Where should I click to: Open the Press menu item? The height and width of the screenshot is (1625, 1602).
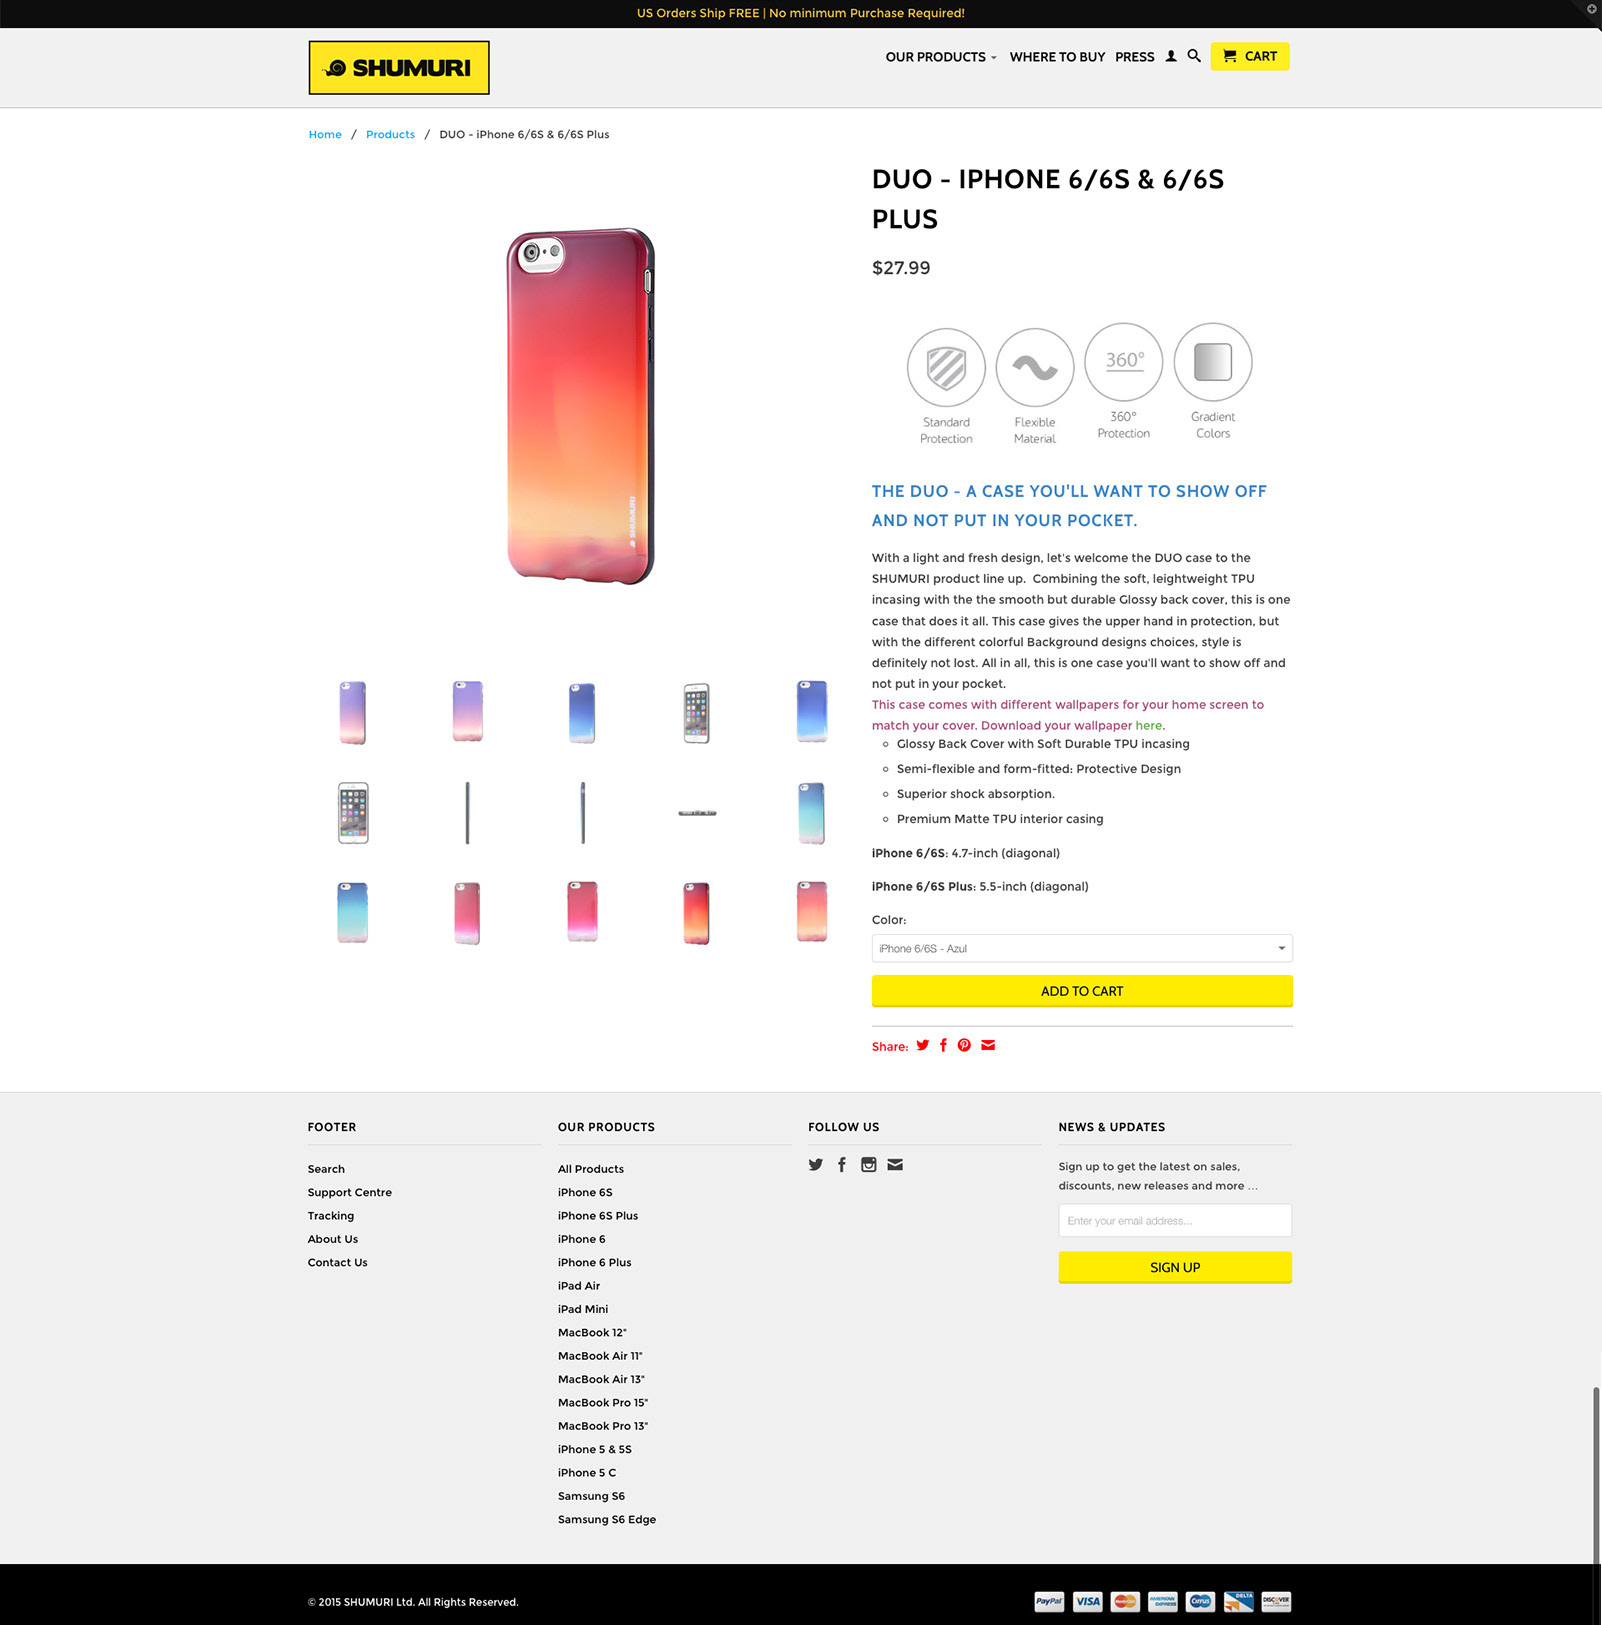pyautogui.click(x=1135, y=57)
